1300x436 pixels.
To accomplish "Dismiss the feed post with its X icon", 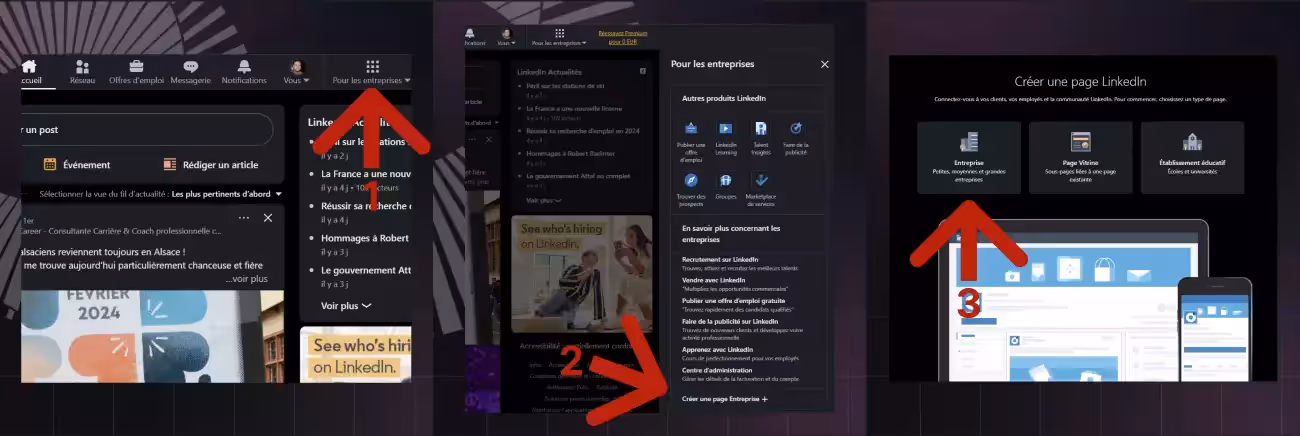I will pyautogui.click(x=268, y=218).
